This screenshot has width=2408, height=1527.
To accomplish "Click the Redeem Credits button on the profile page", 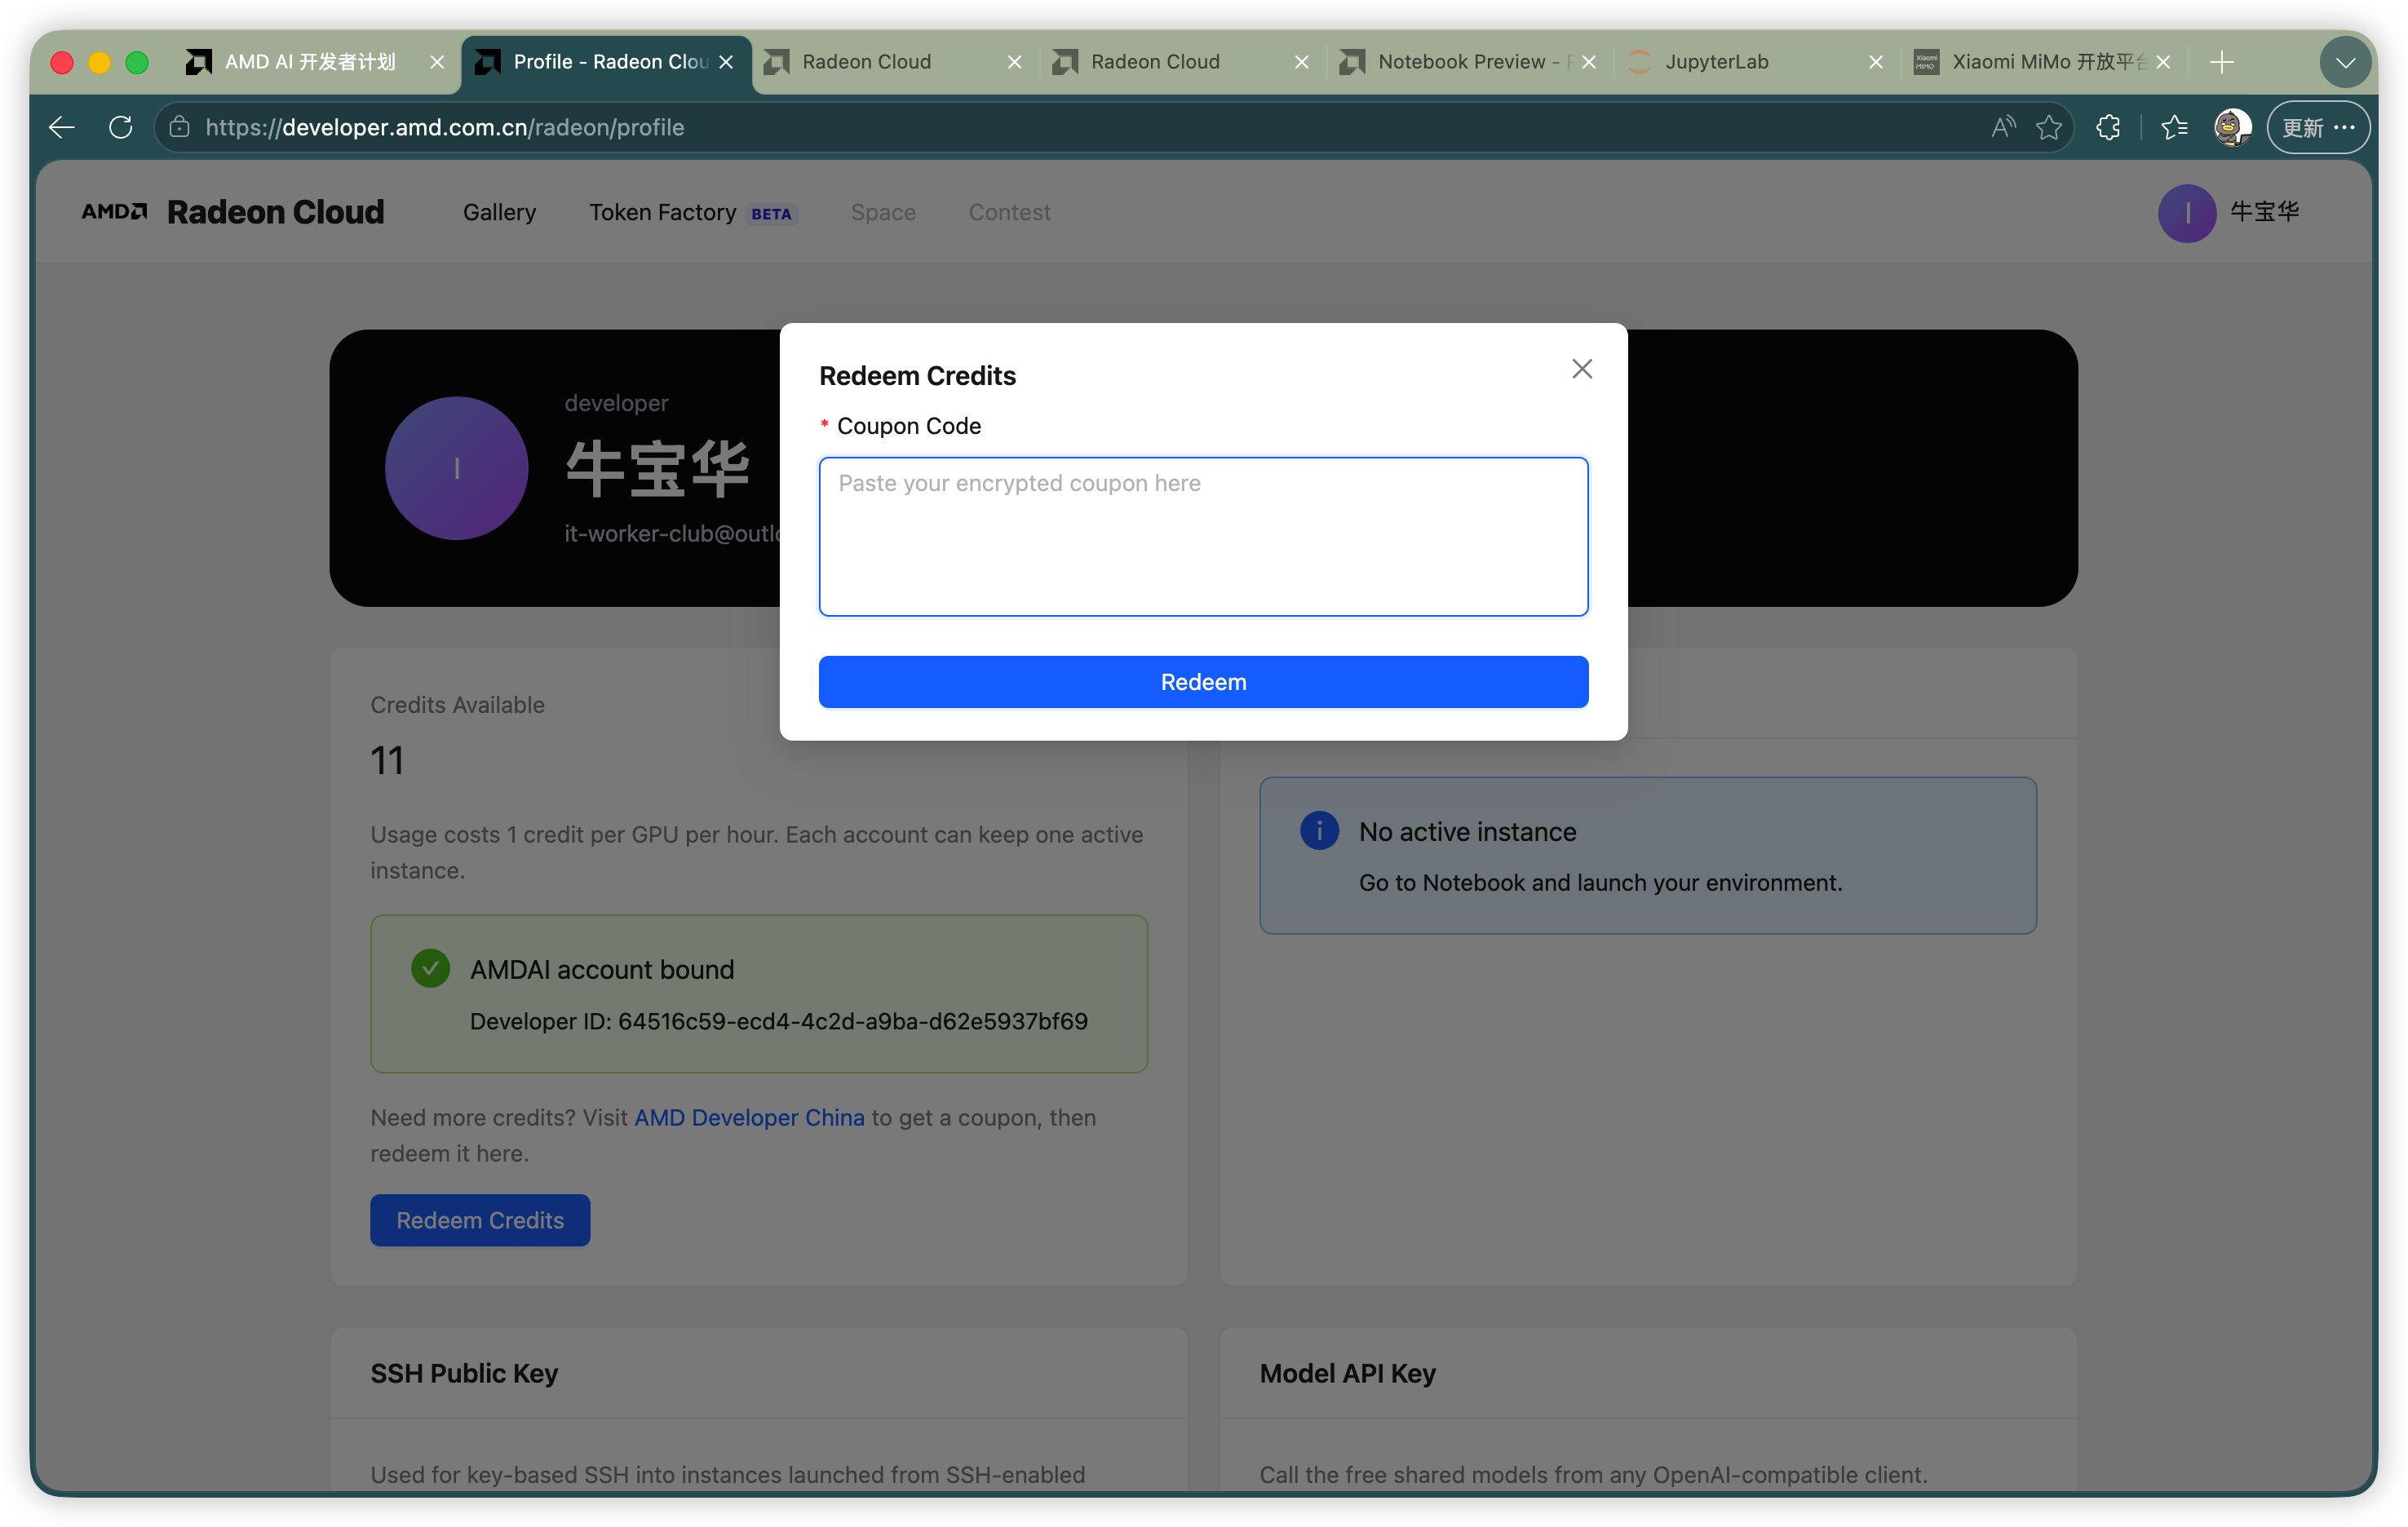I will (x=480, y=1220).
